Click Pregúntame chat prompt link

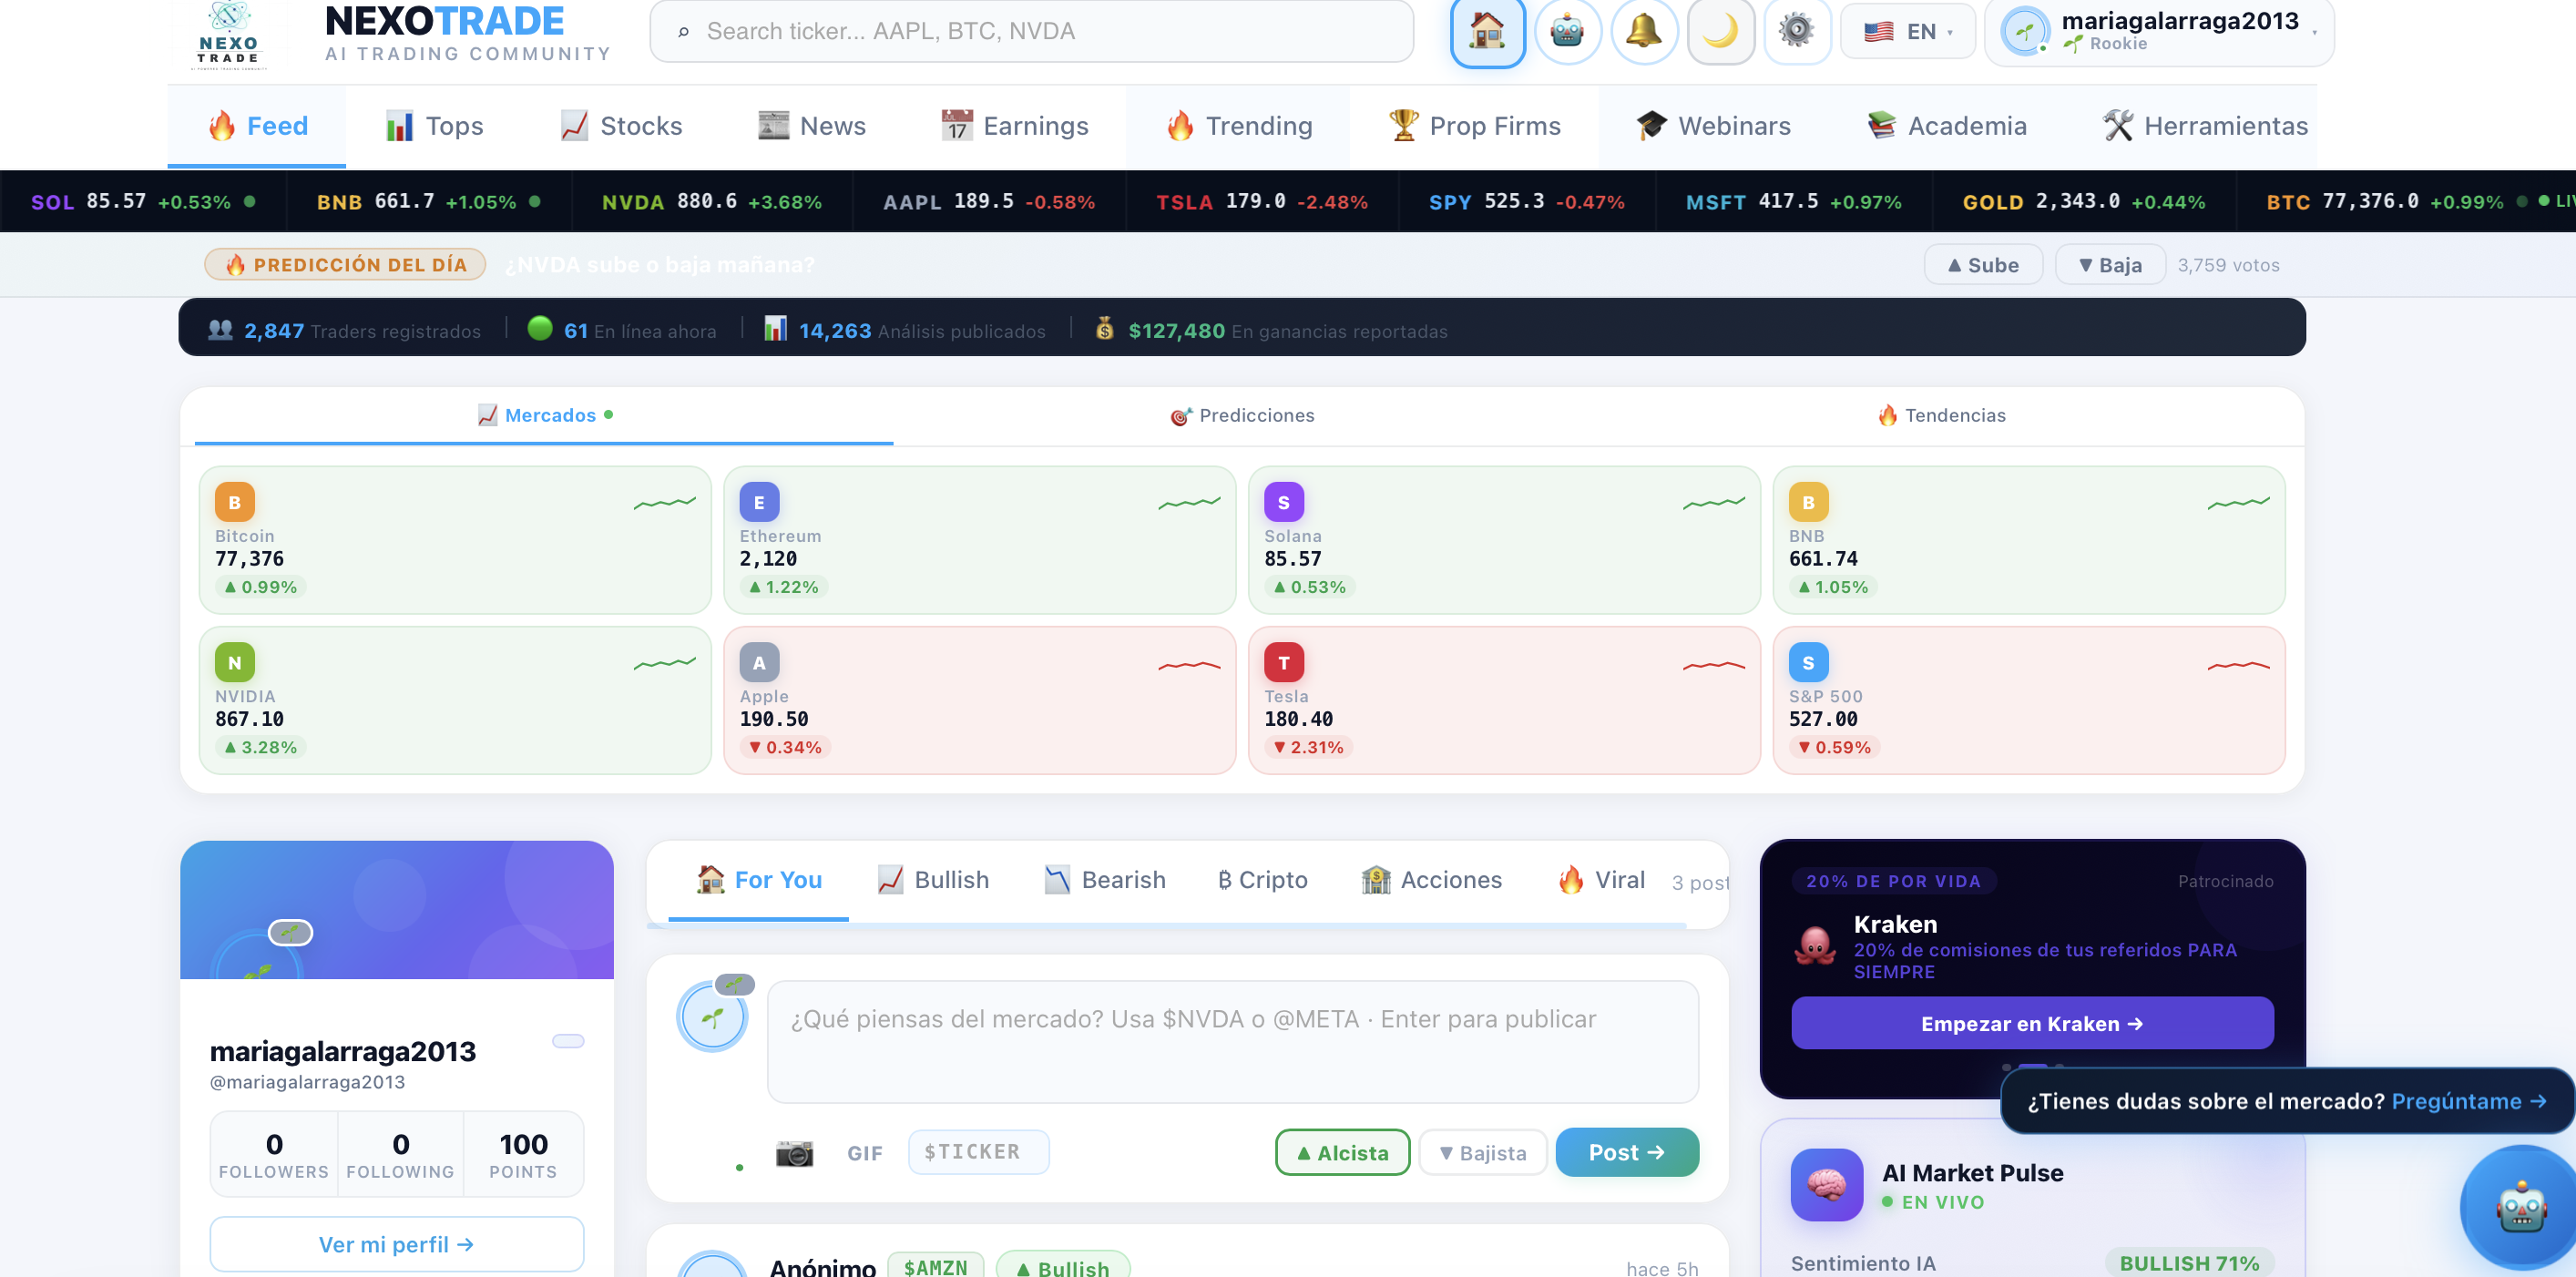[x=2468, y=1101]
